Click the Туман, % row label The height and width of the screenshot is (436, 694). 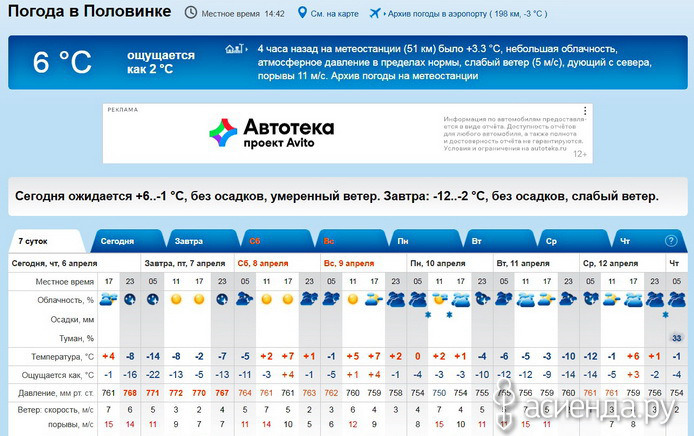point(76,339)
